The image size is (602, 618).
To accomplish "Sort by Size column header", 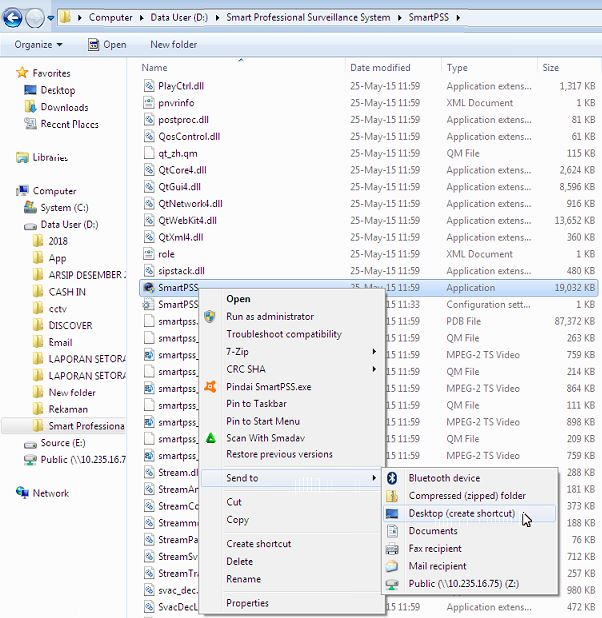I will [x=550, y=68].
